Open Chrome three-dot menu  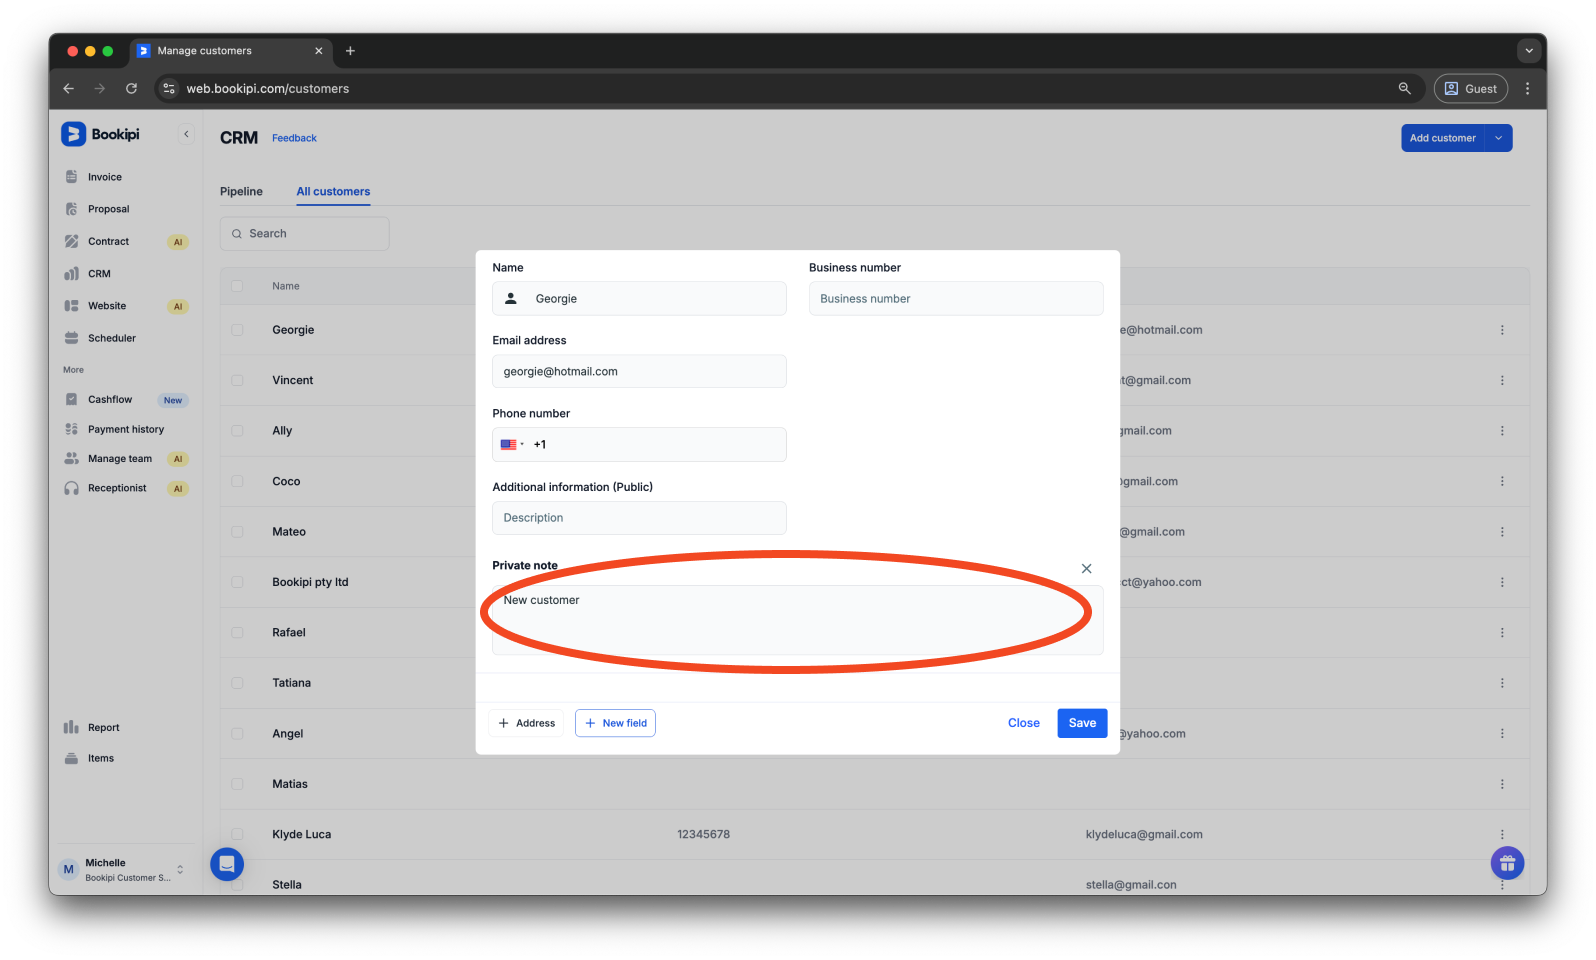[x=1527, y=88]
